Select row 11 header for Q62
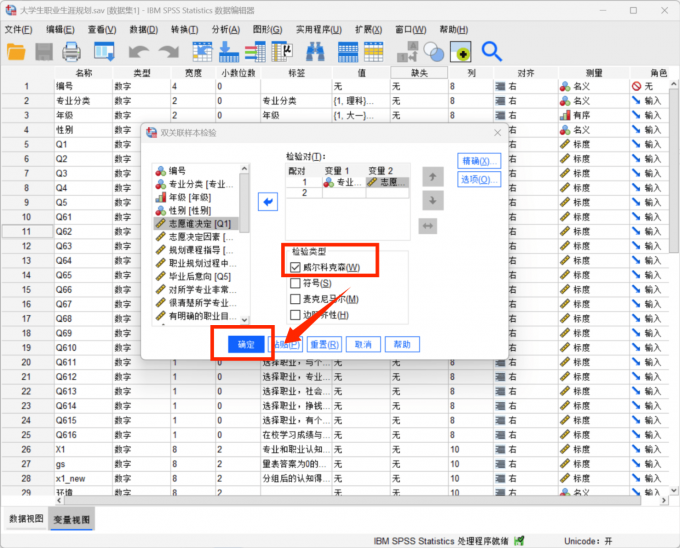 point(27,231)
